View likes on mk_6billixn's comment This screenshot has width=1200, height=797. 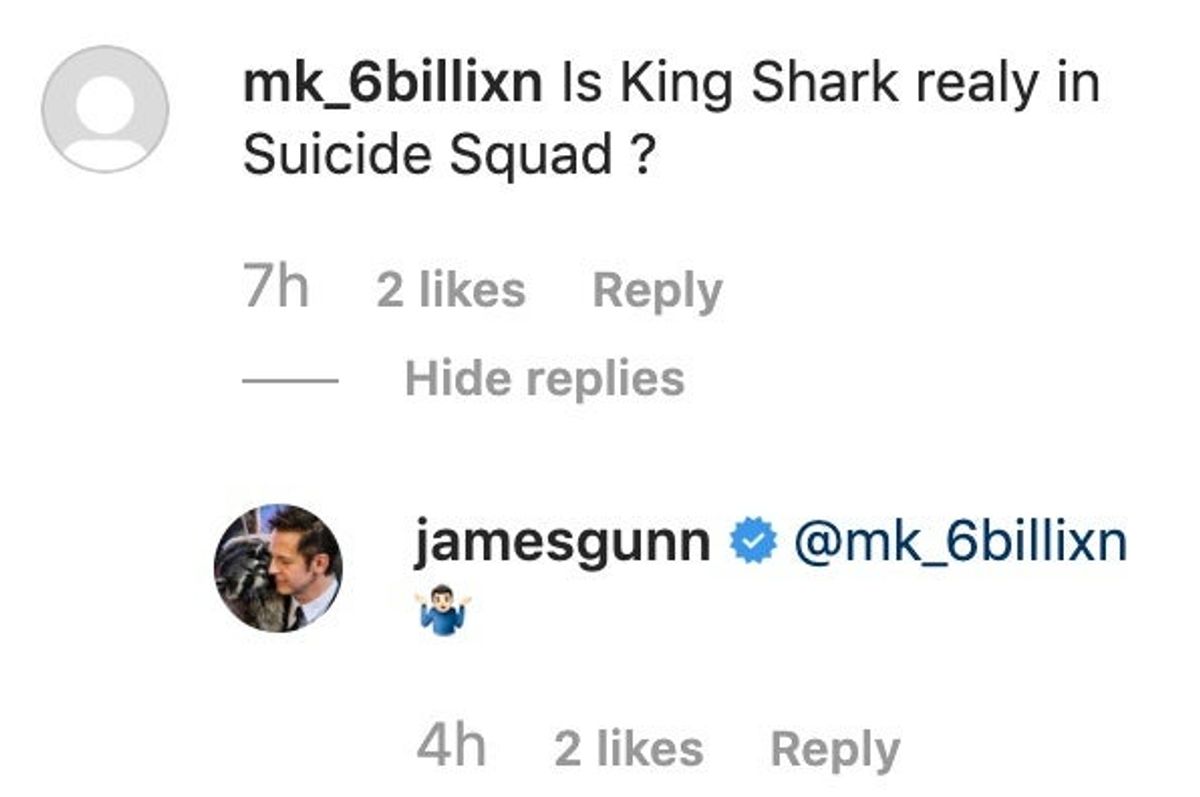click(450, 291)
